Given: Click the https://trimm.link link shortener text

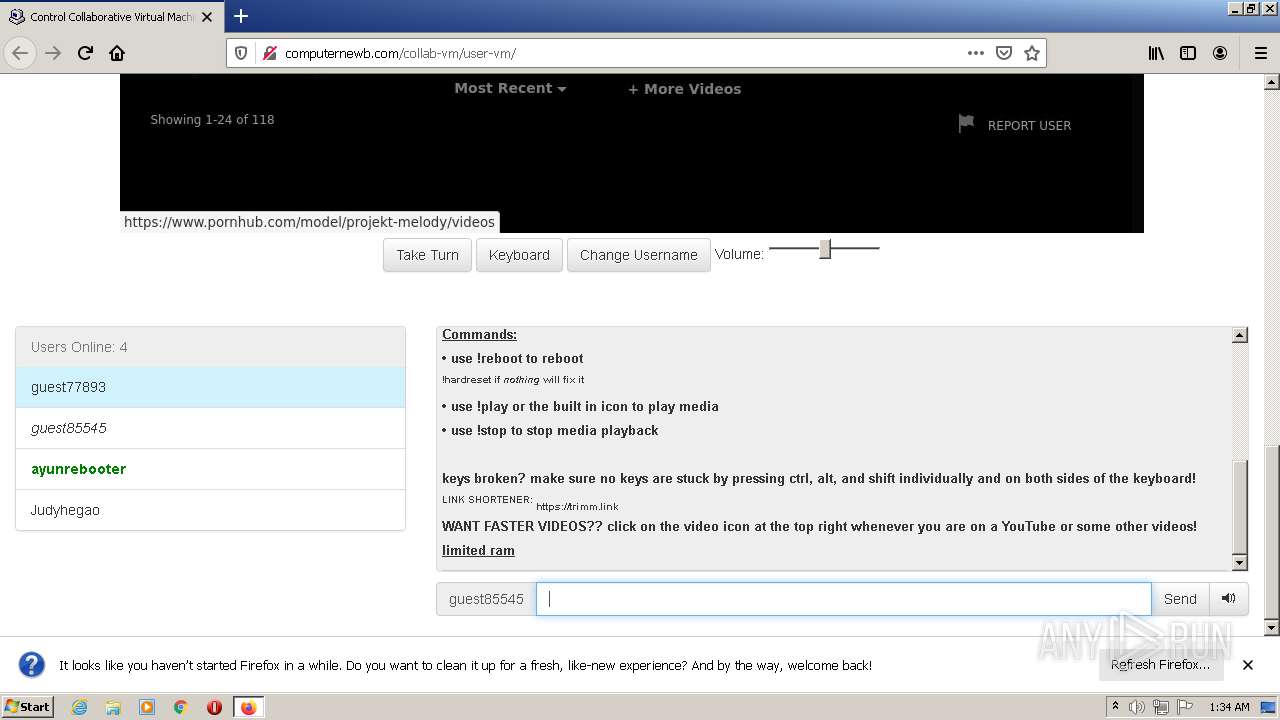Looking at the screenshot, I should pyautogui.click(x=577, y=507).
